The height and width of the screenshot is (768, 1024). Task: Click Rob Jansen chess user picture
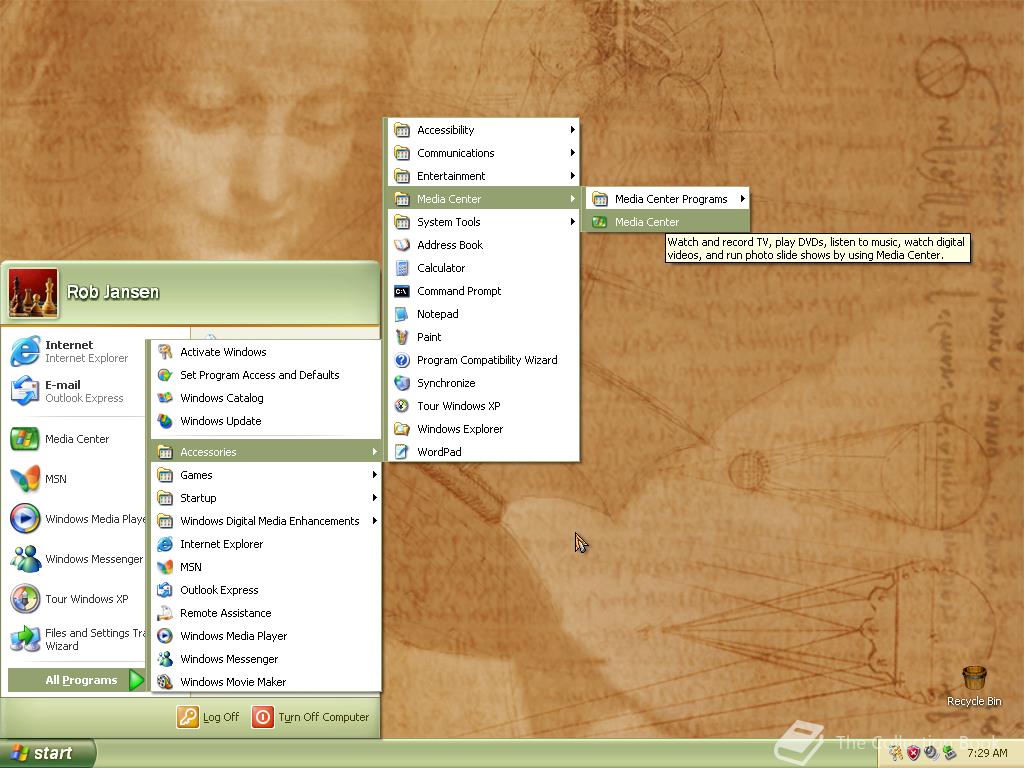pos(33,293)
